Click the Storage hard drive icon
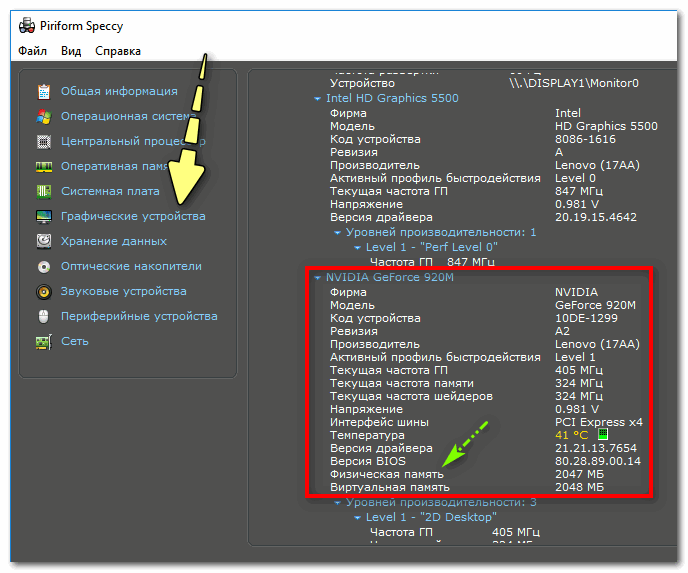 click(x=44, y=241)
